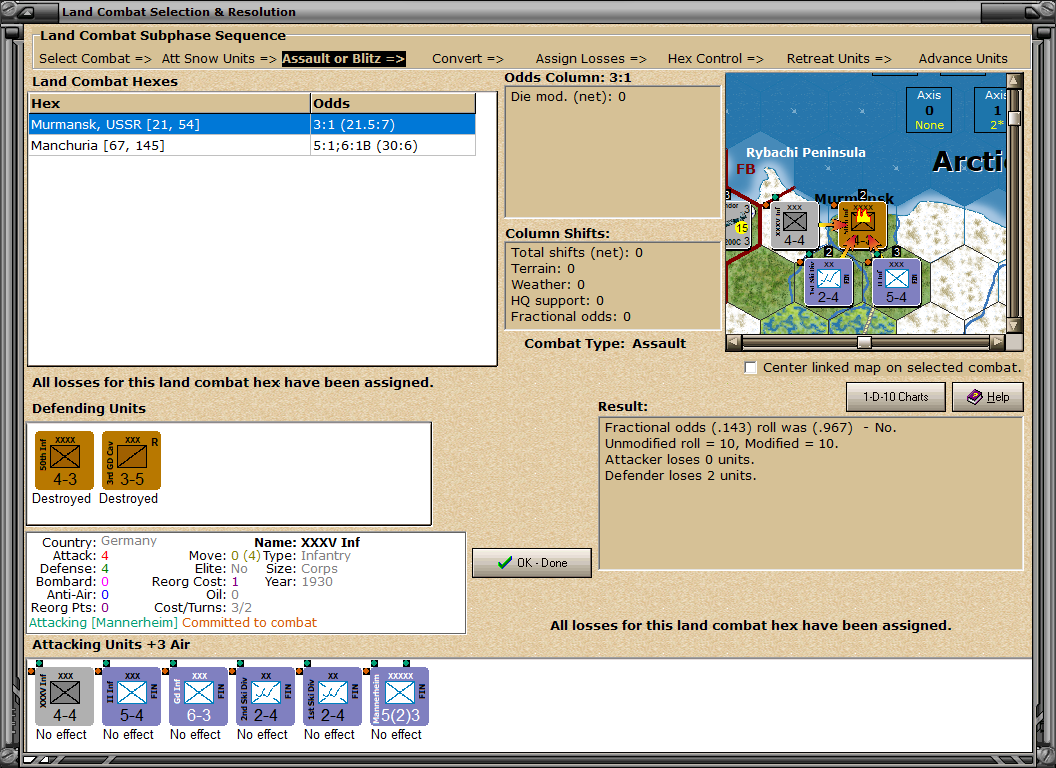Image resolution: width=1056 pixels, height=768 pixels.
Task: Click the 1st Ski Div attacking unit counter
Action: (333, 697)
